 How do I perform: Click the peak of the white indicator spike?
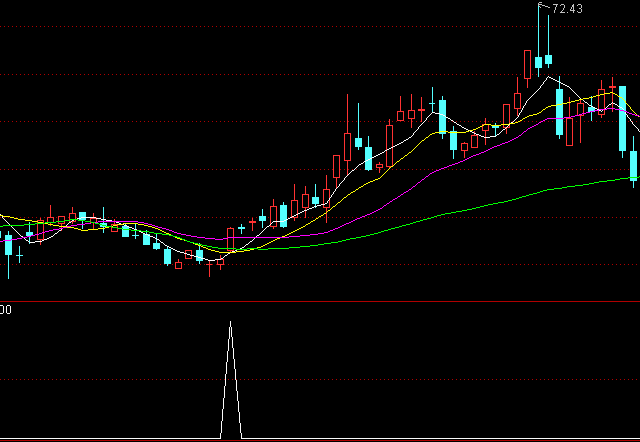click(x=231, y=322)
